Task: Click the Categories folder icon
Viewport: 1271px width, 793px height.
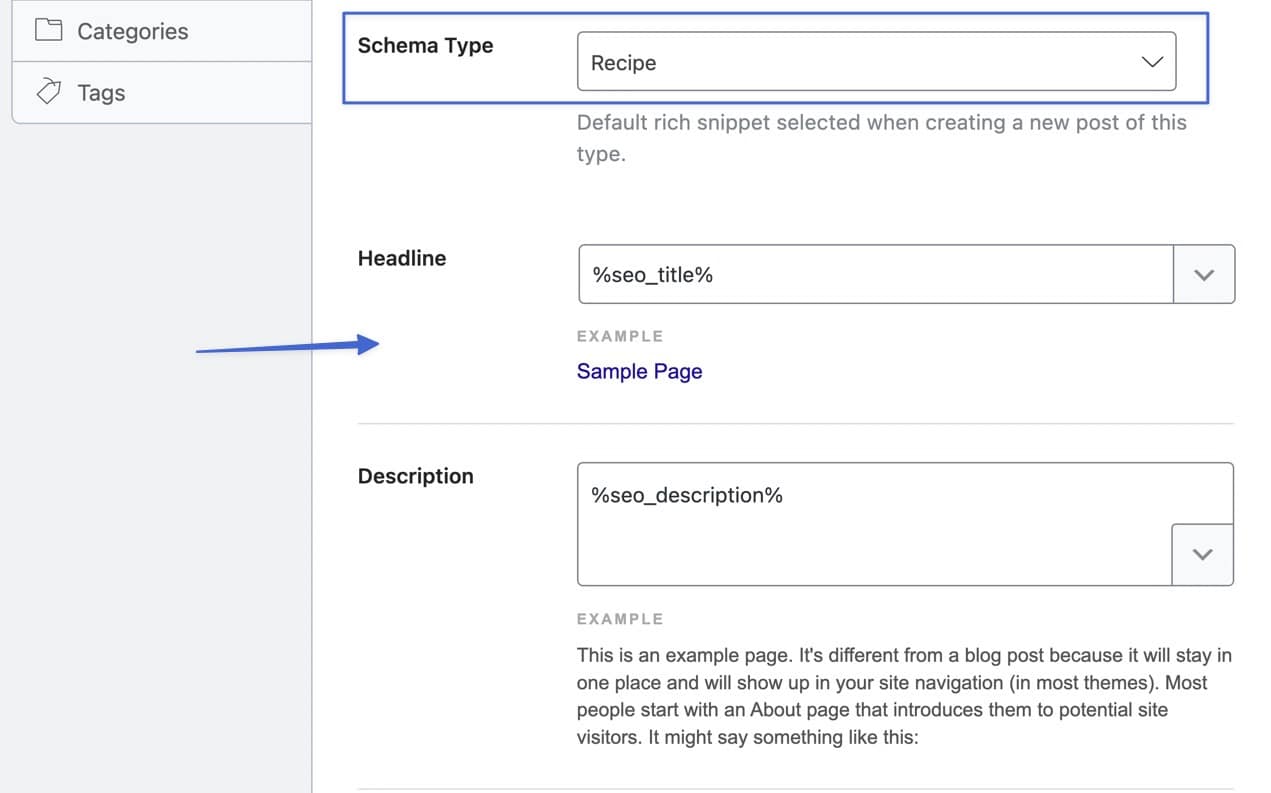Action: pos(48,31)
